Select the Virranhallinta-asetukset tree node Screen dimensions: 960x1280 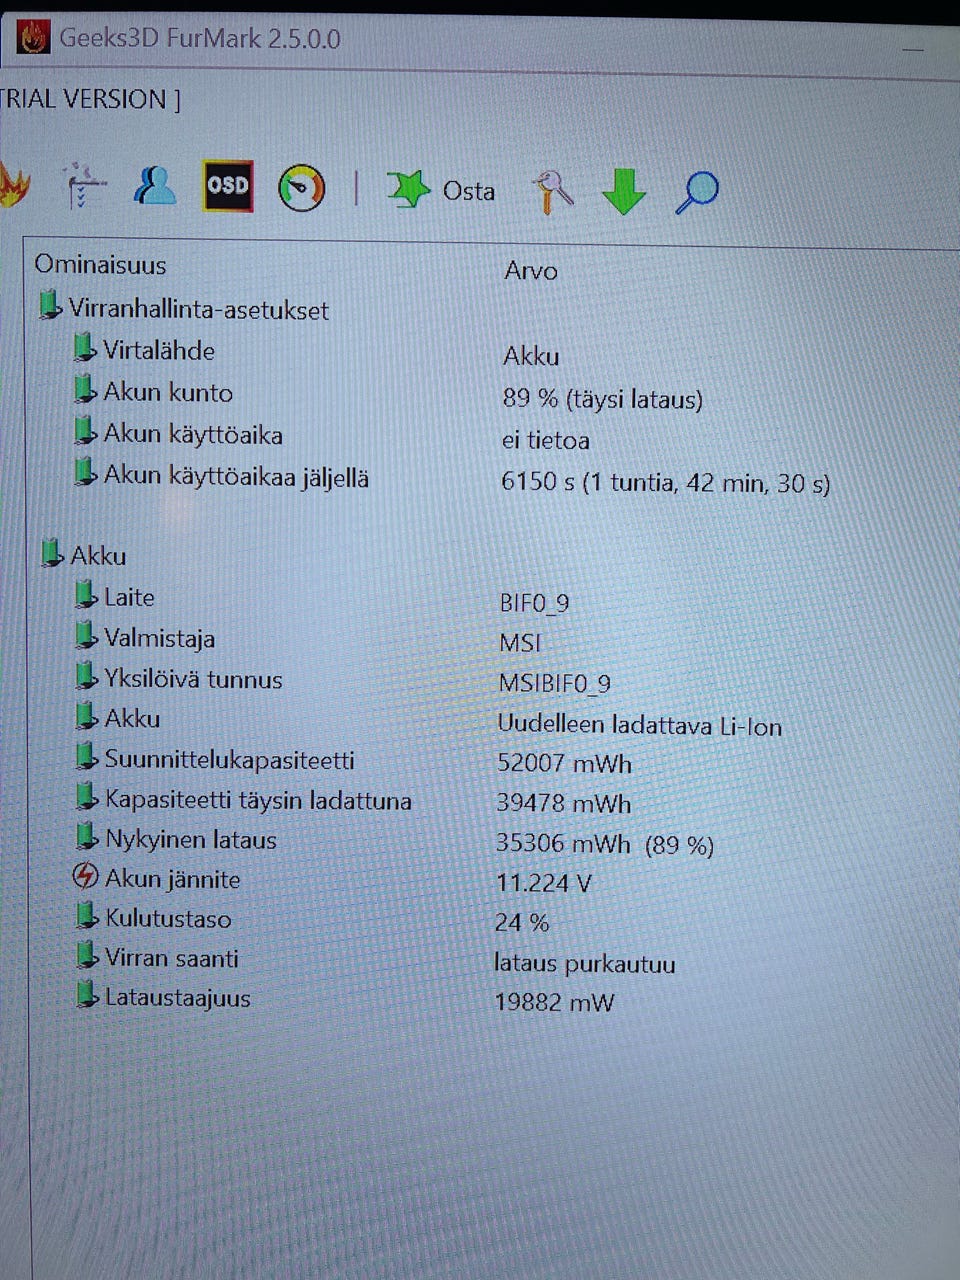[198, 310]
